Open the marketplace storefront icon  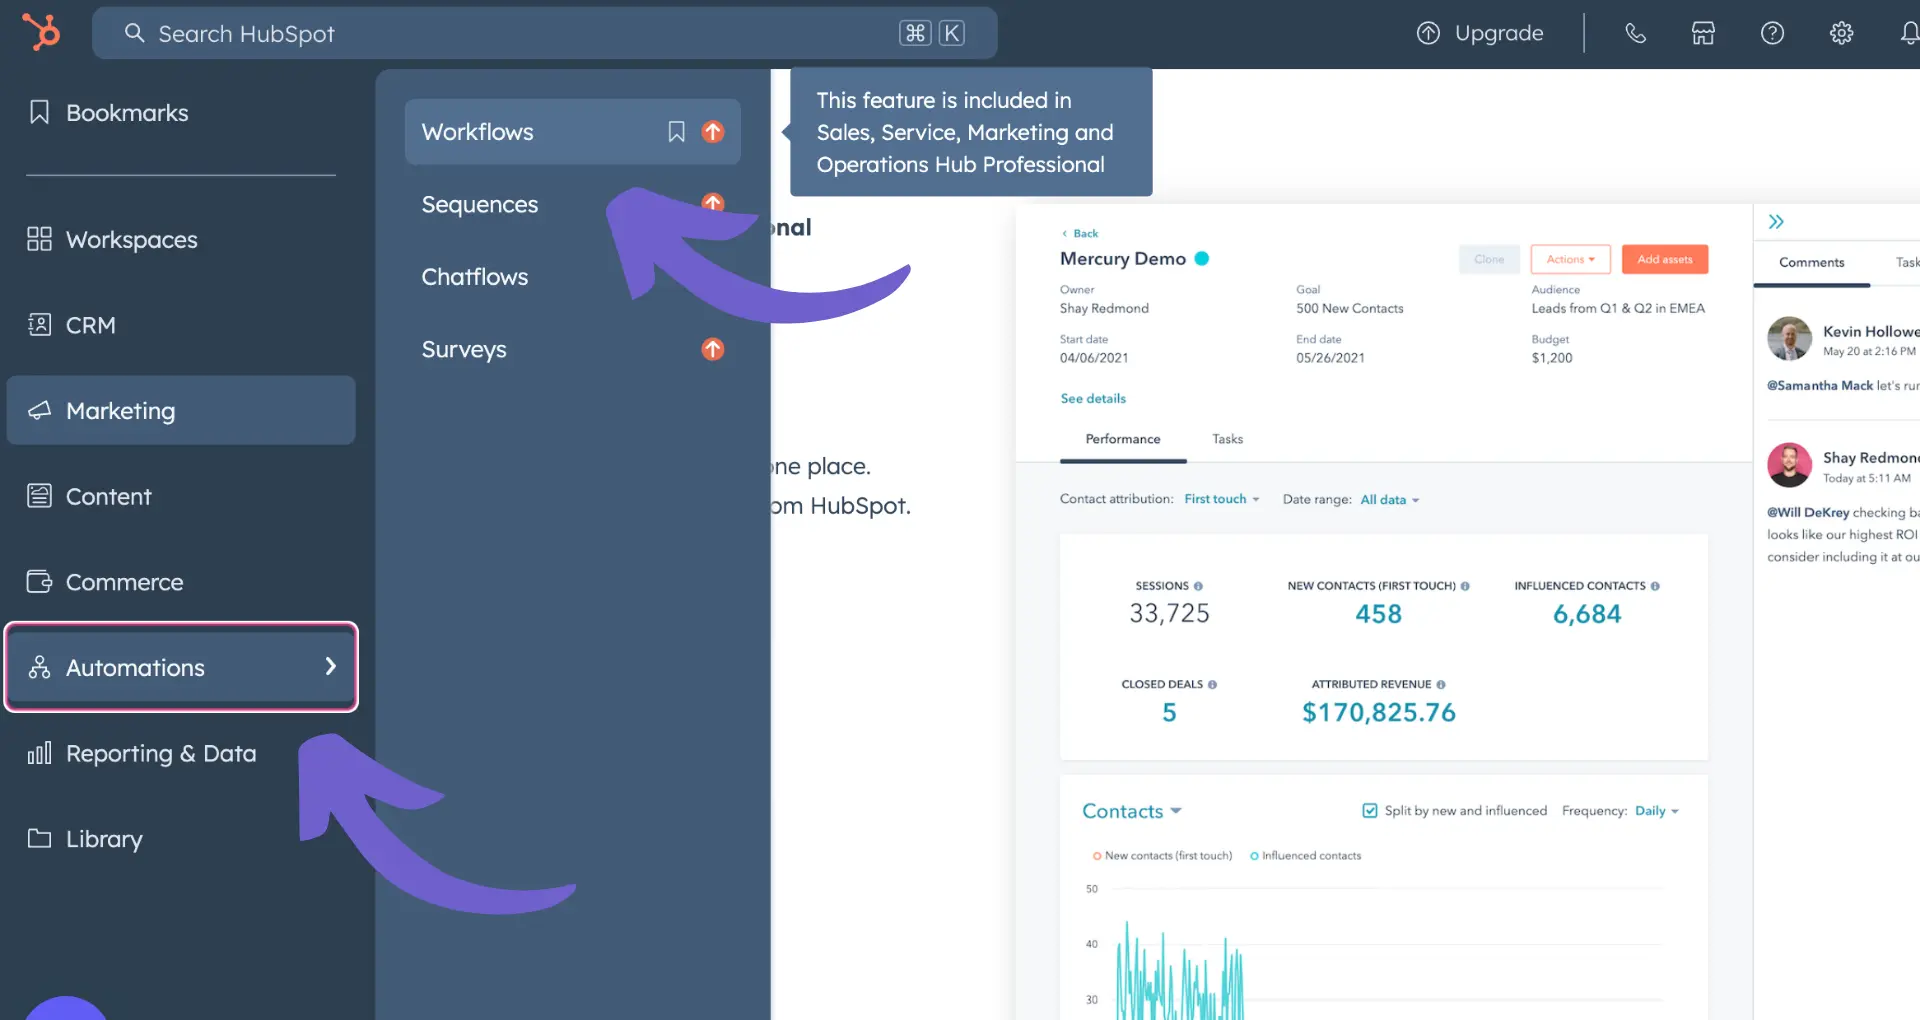coord(1703,33)
